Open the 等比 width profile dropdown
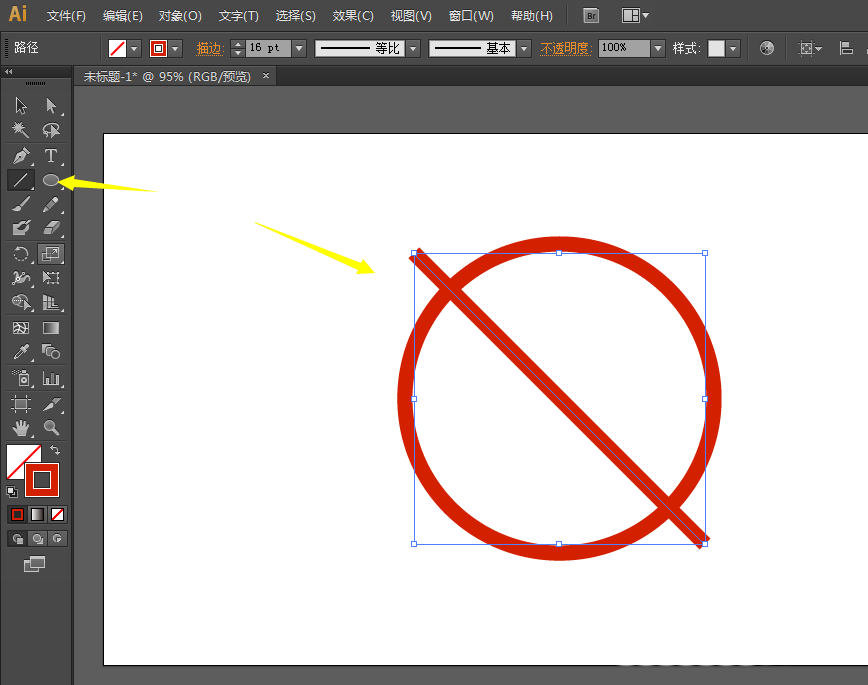This screenshot has height=685, width=868. (413, 48)
